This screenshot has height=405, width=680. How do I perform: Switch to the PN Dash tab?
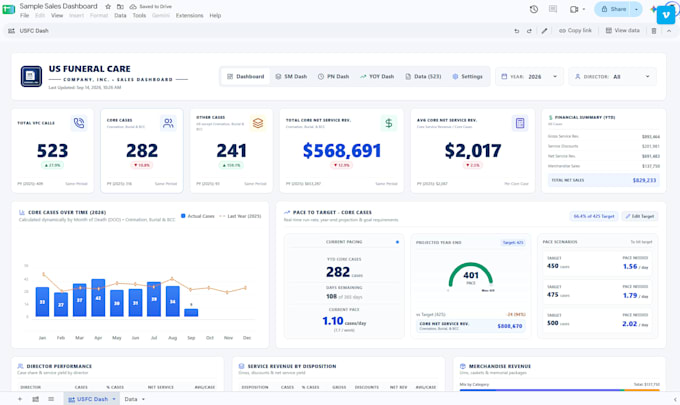(x=333, y=76)
